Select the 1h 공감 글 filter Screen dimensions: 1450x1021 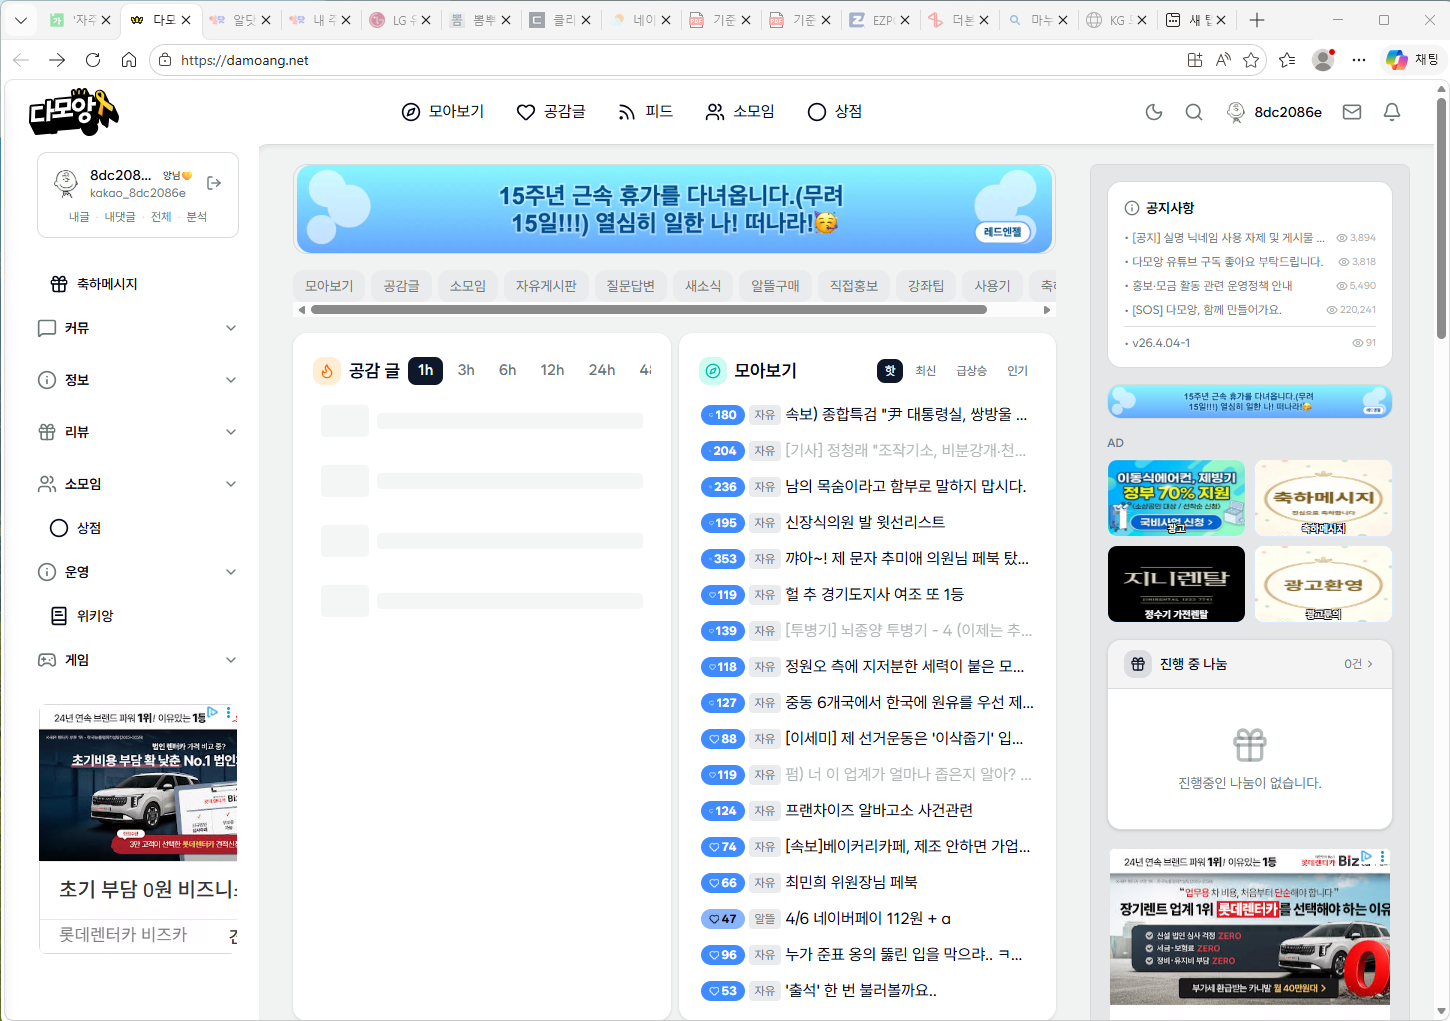click(426, 370)
